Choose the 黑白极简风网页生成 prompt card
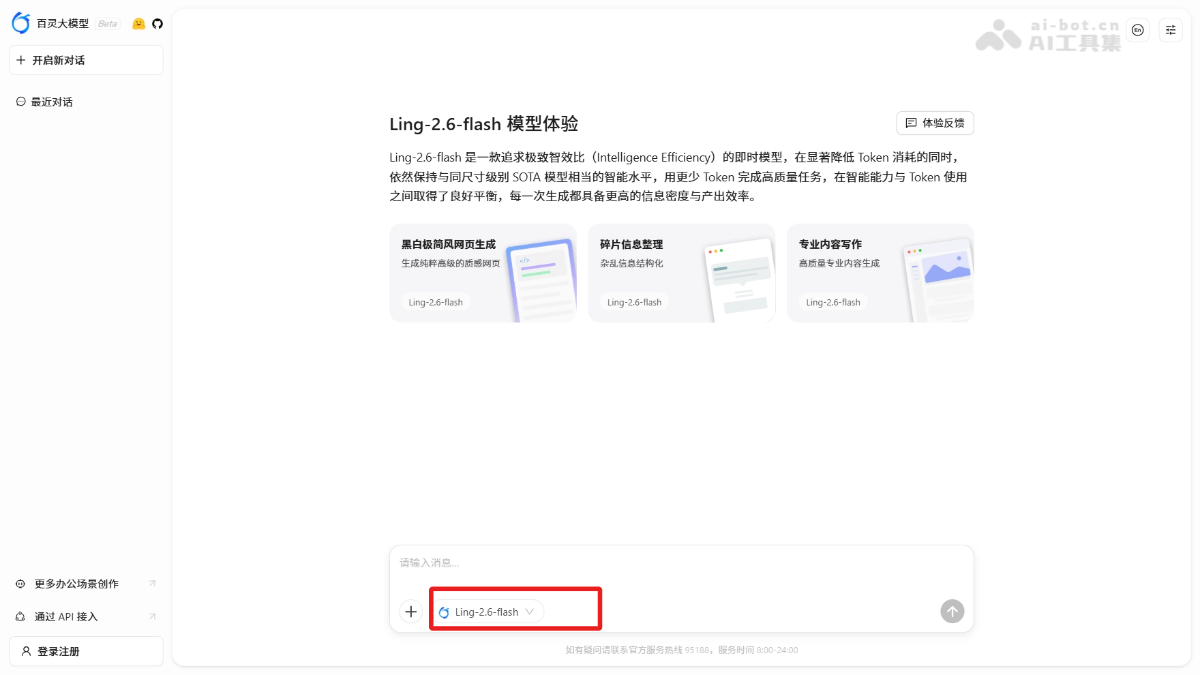The height and width of the screenshot is (675, 1200). pyautogui.click(x=482, y=273)
